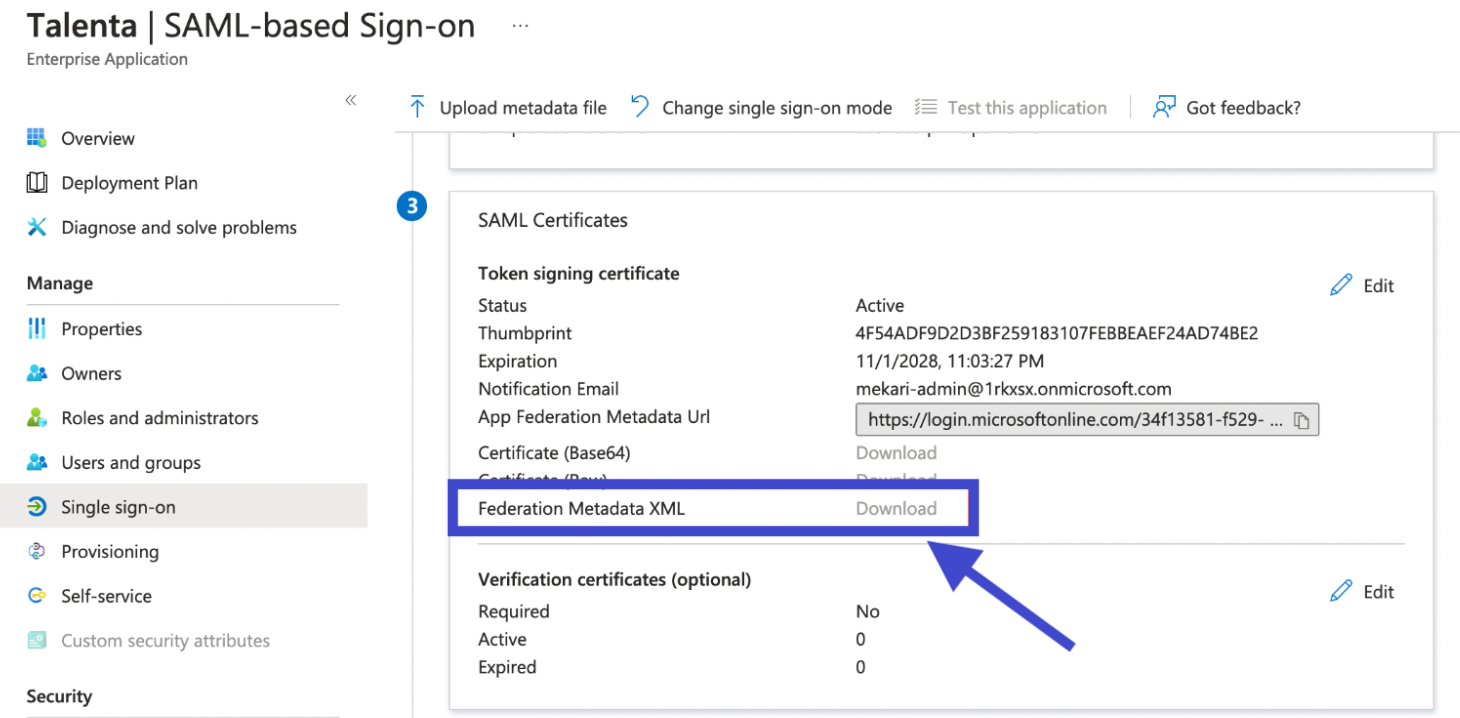Click the Security section header
The image size is (1460, 718).
tap(59, 696)
